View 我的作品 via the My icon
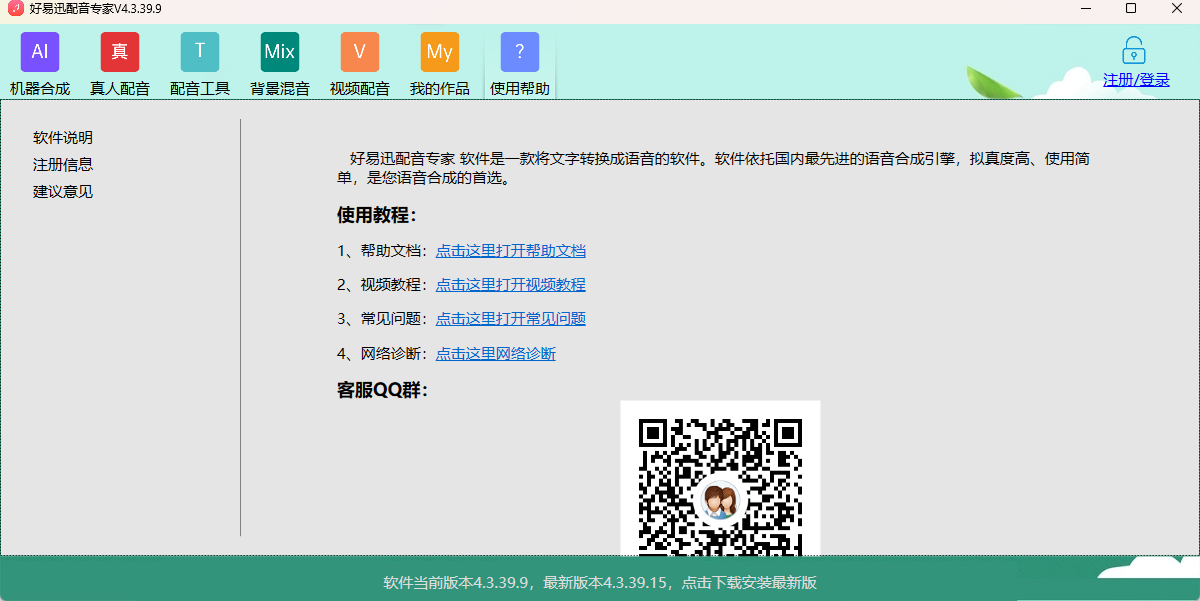 [x=440, y=62]
